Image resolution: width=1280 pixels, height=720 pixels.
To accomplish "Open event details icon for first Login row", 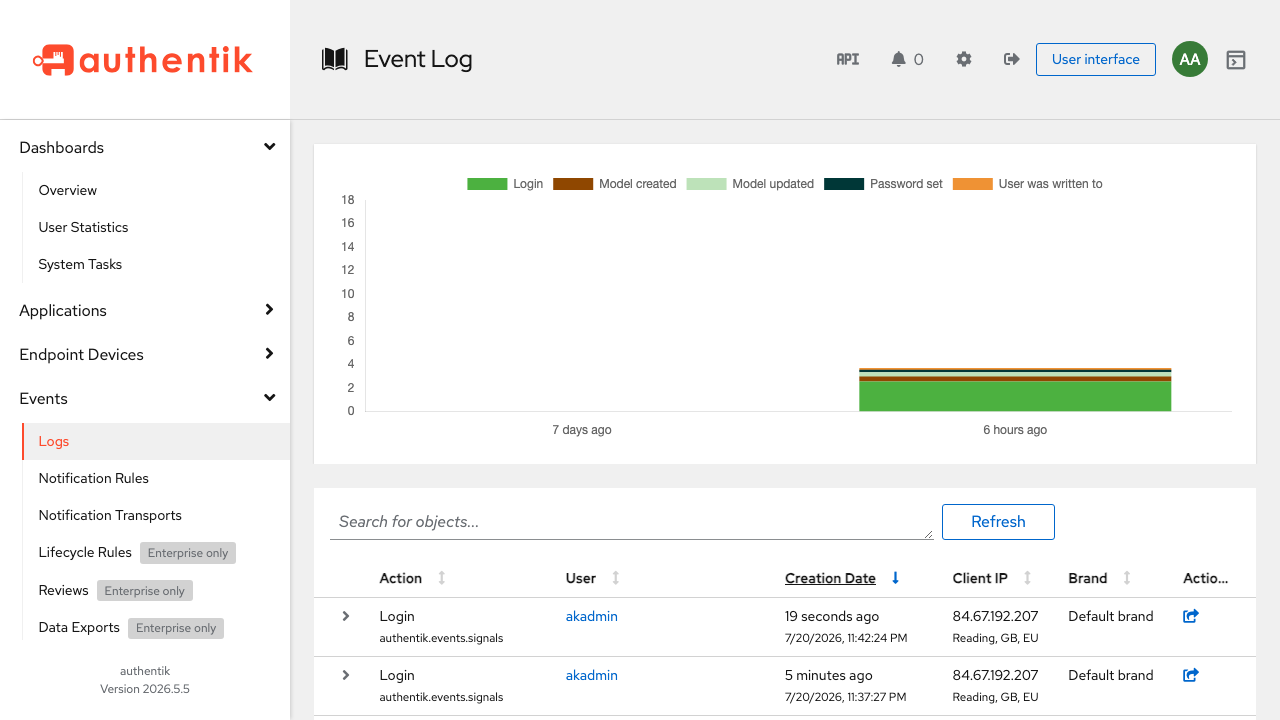I will pos(1191,616).
